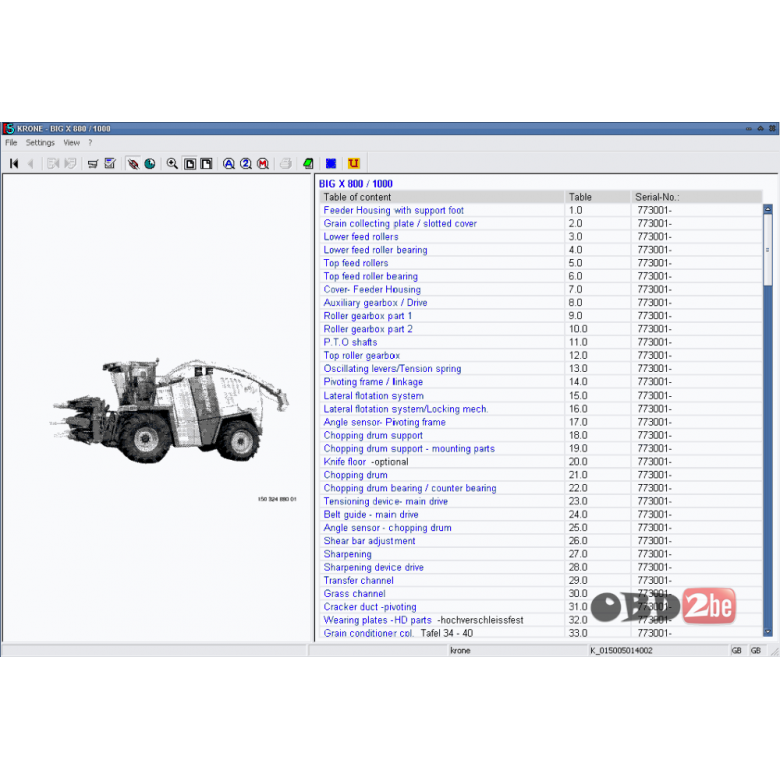This screenshot has height=780, width=780.
Task: Click the checklist notes toolbar icon
Action: (110, 163)
